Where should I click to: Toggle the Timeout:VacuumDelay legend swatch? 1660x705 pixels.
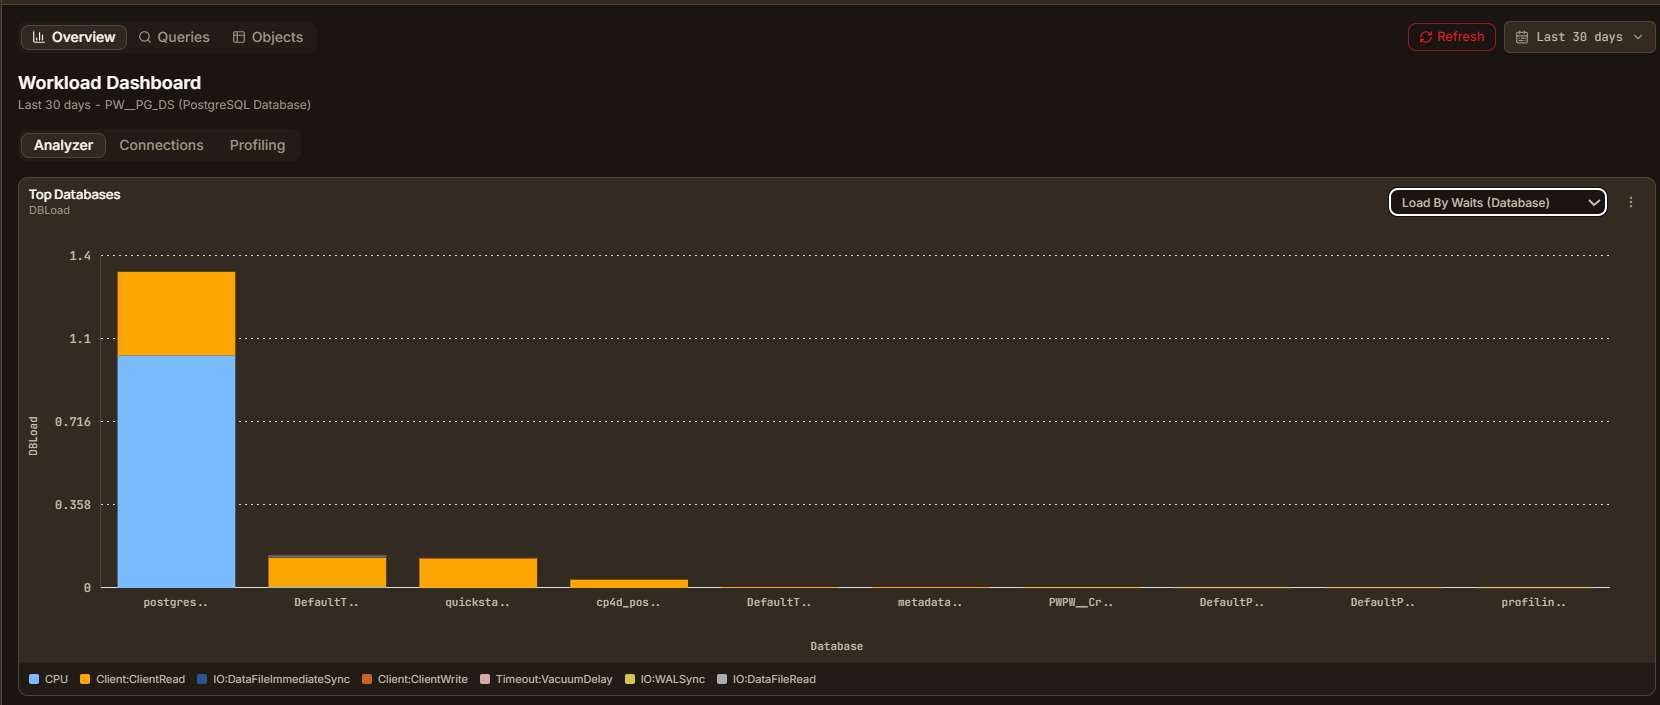point(485,679)
